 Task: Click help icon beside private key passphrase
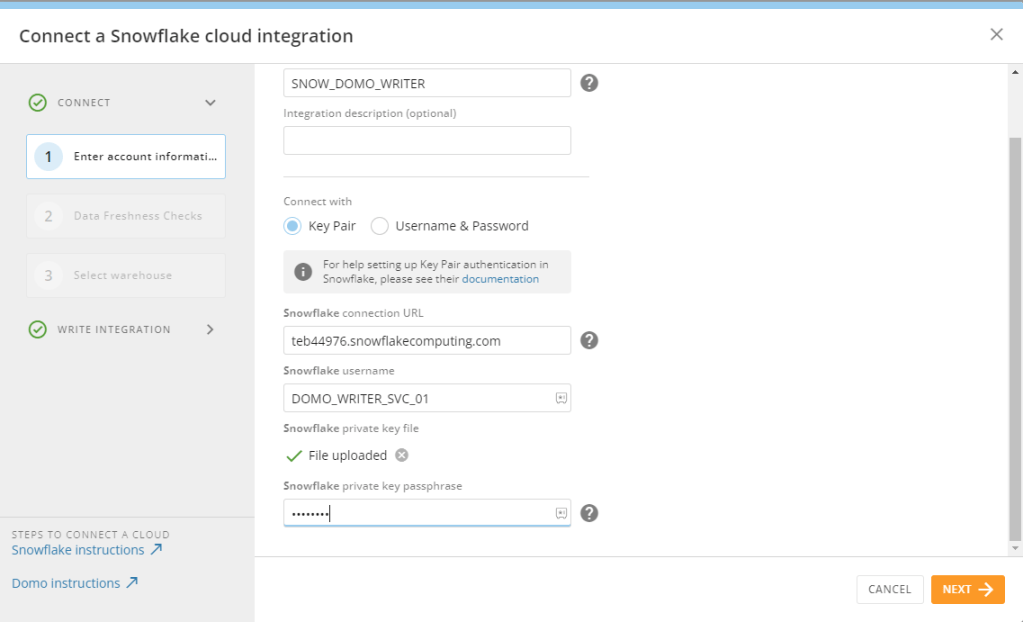[x=589, y=513]
